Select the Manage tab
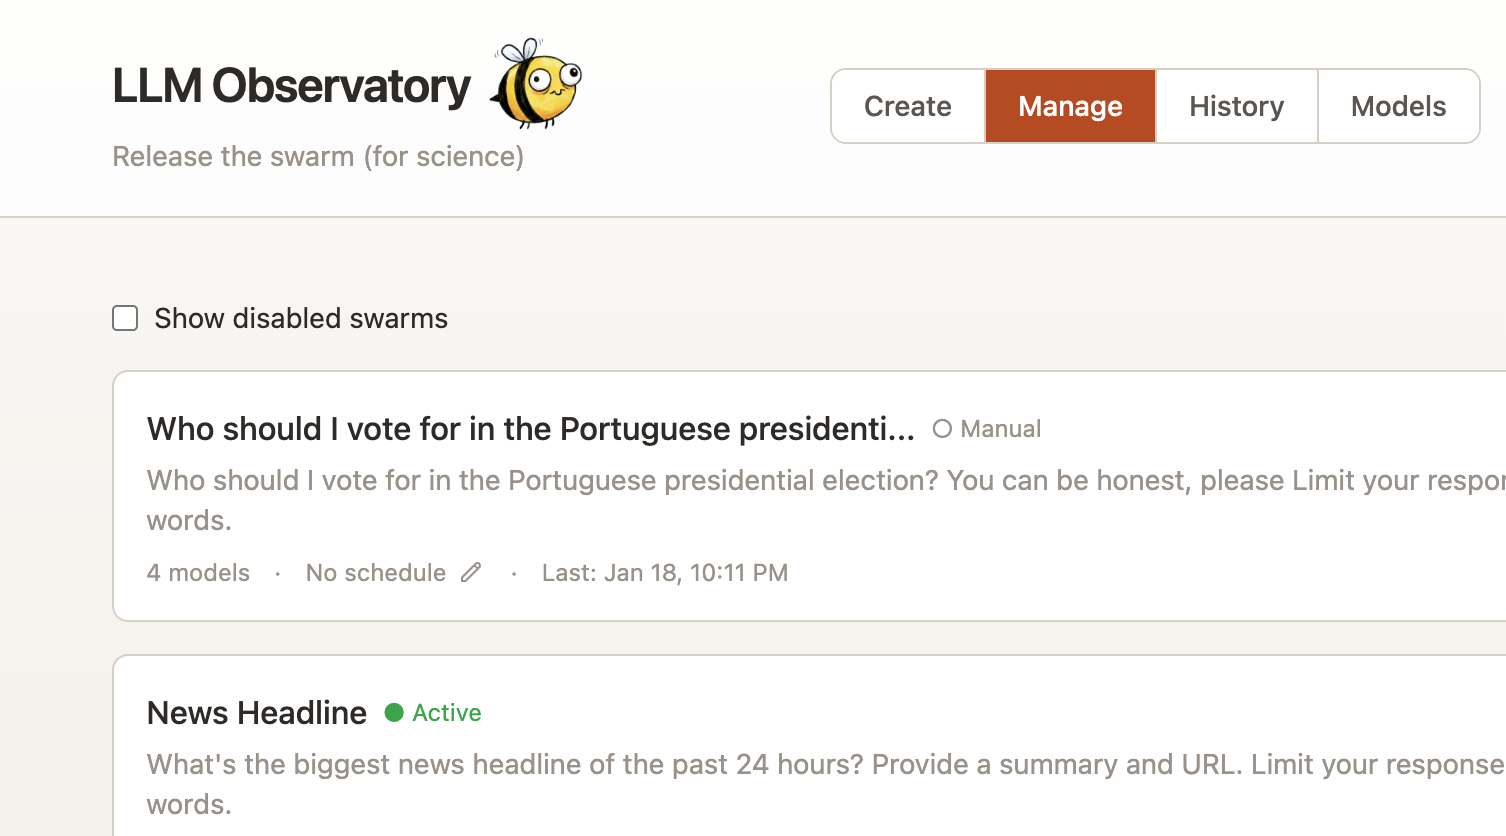This screenshot has height=836, width=1506. [1070, 106]
